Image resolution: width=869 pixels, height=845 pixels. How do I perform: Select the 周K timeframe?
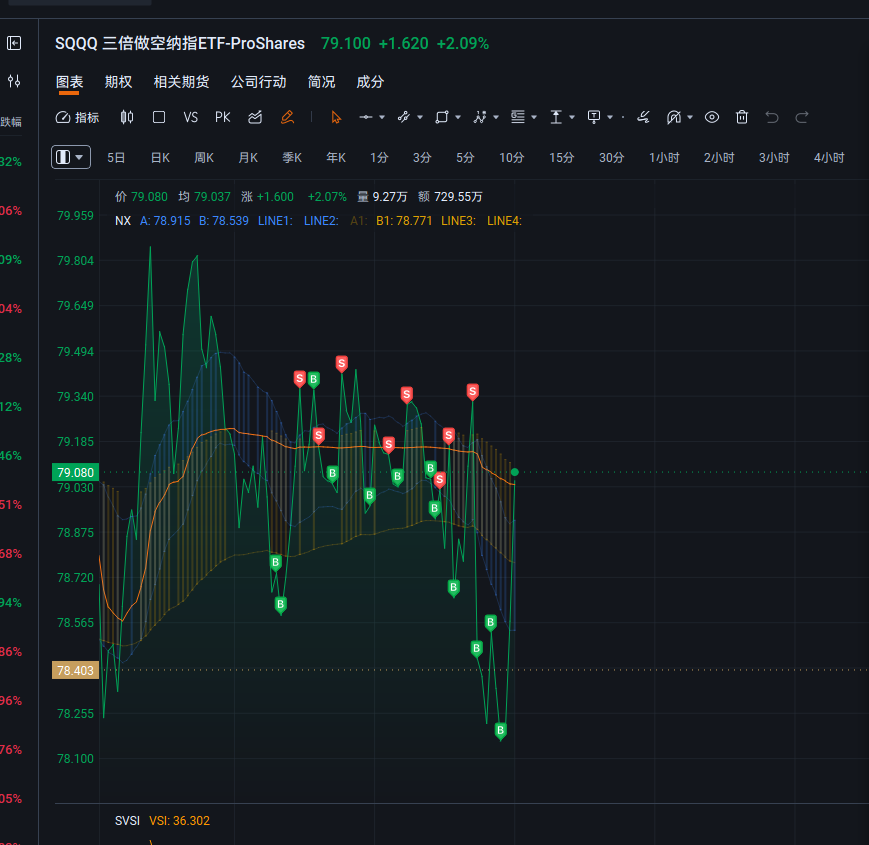pos(204,158)
